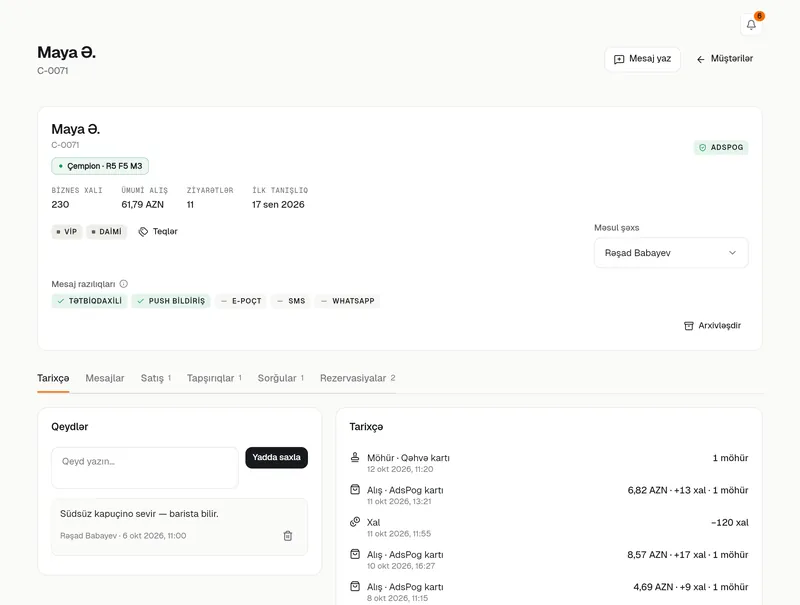Screen dimensions: 800x605
Task: Click the Çempion · R5 F5 M3 segment badge
Action: coord(100,166)
